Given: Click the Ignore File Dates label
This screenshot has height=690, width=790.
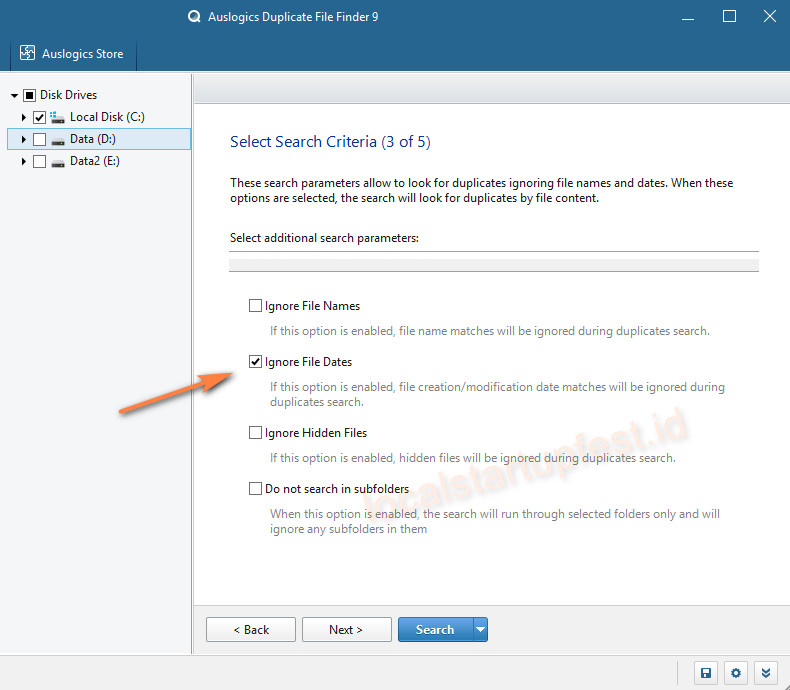Looking at the screenshot, I should 308,362.
